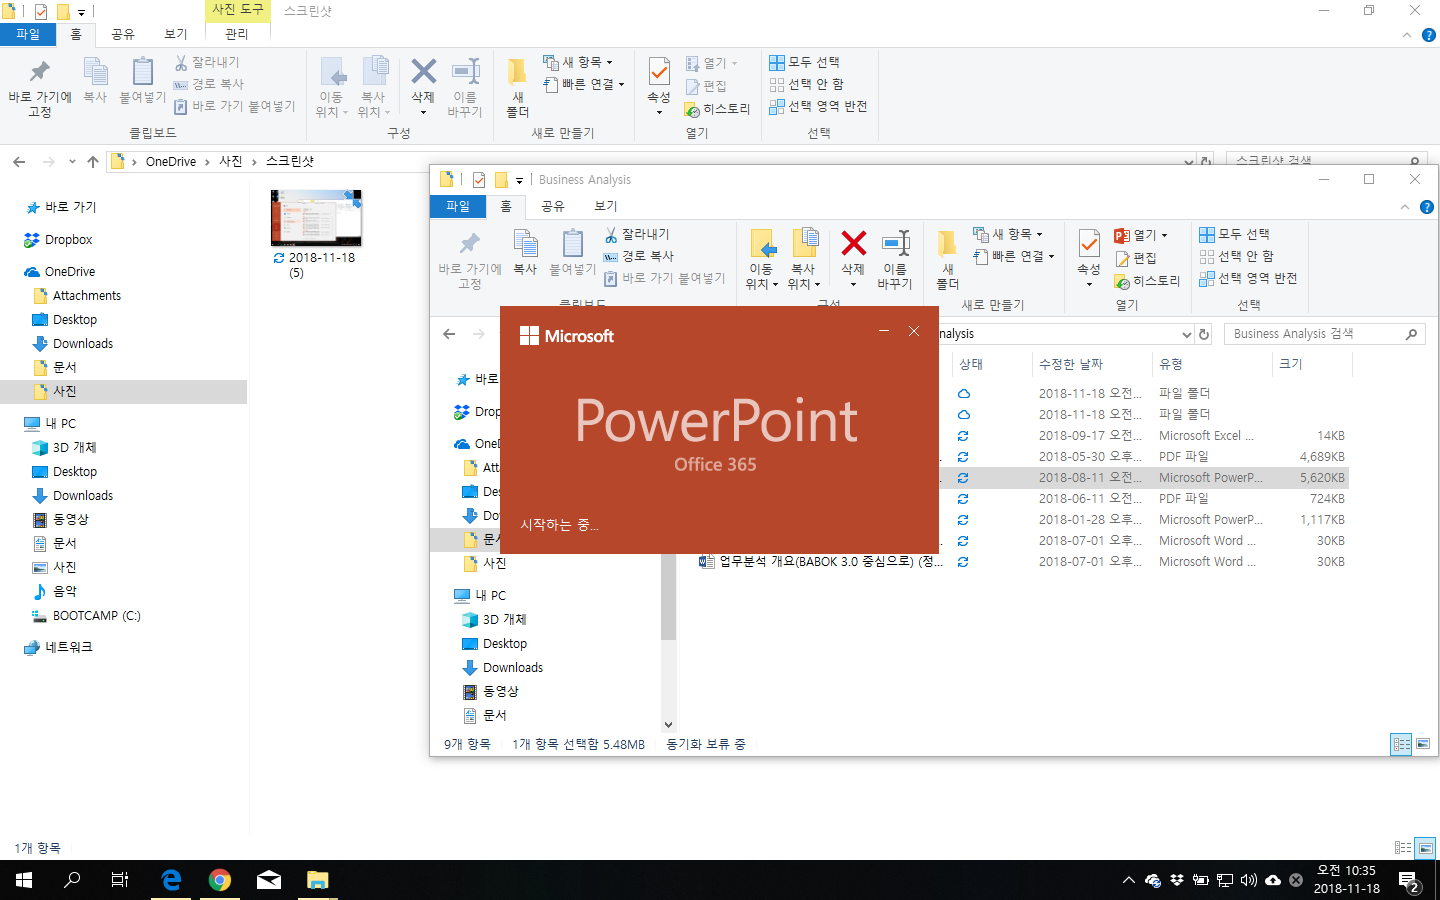Select Attachments folder in 스크린샷 window tree

tap(86, 296)
